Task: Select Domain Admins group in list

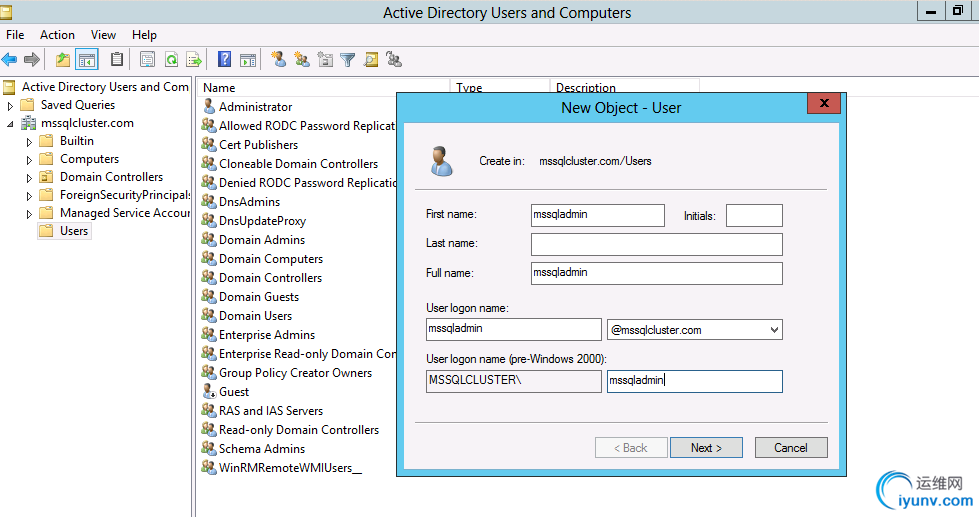Action: coord(262,240)
